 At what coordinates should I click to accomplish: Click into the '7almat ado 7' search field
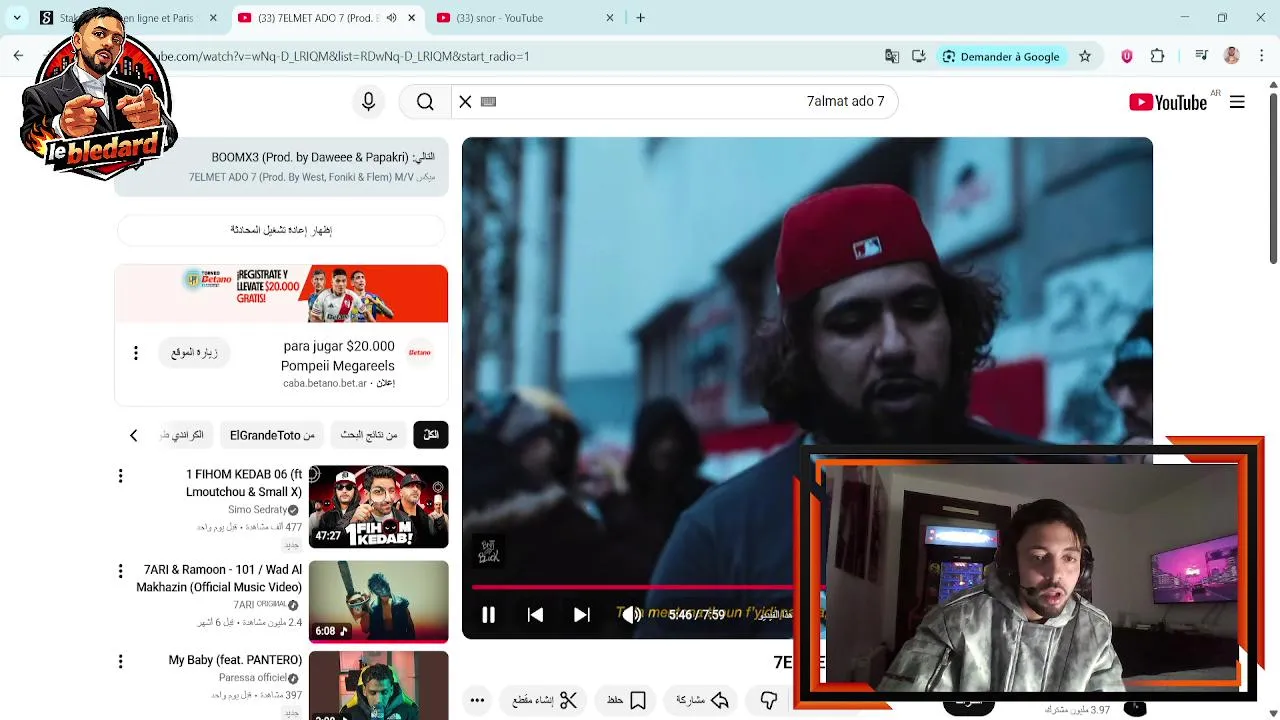pos(690,101)
